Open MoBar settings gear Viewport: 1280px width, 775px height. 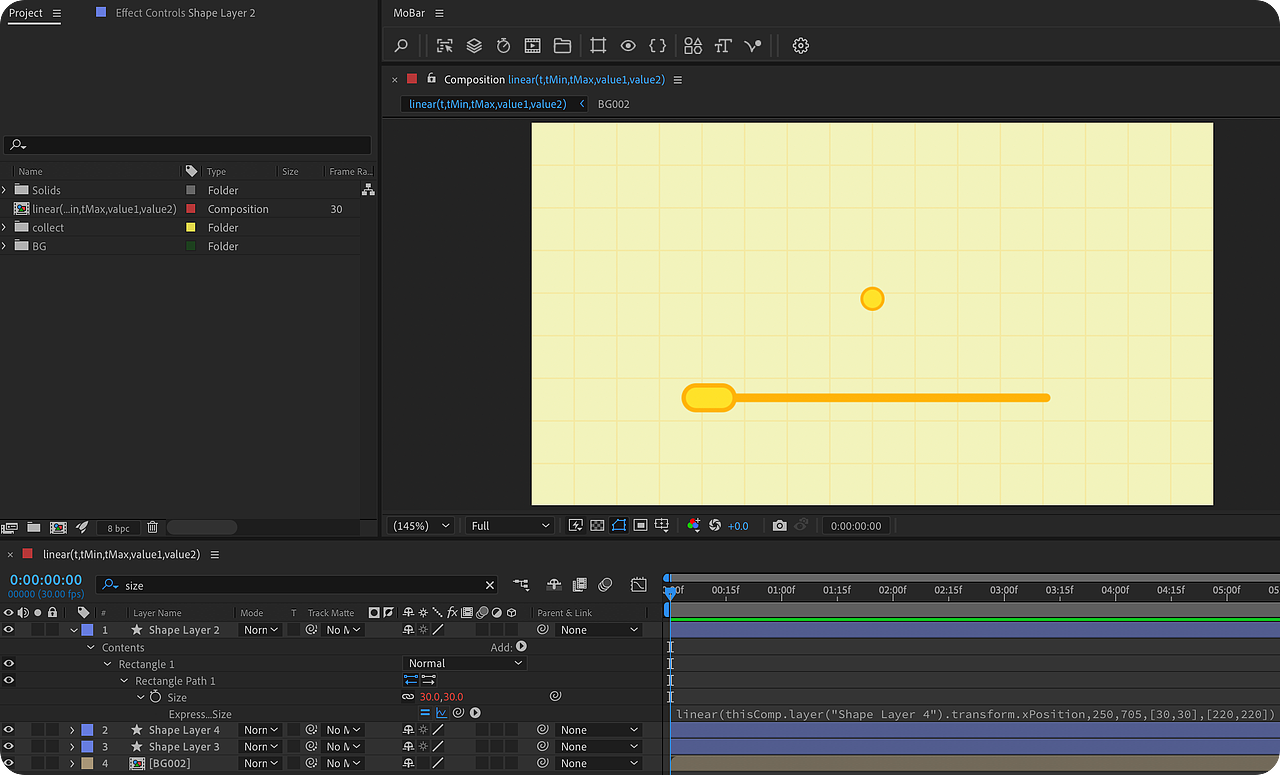click(800, 46)
